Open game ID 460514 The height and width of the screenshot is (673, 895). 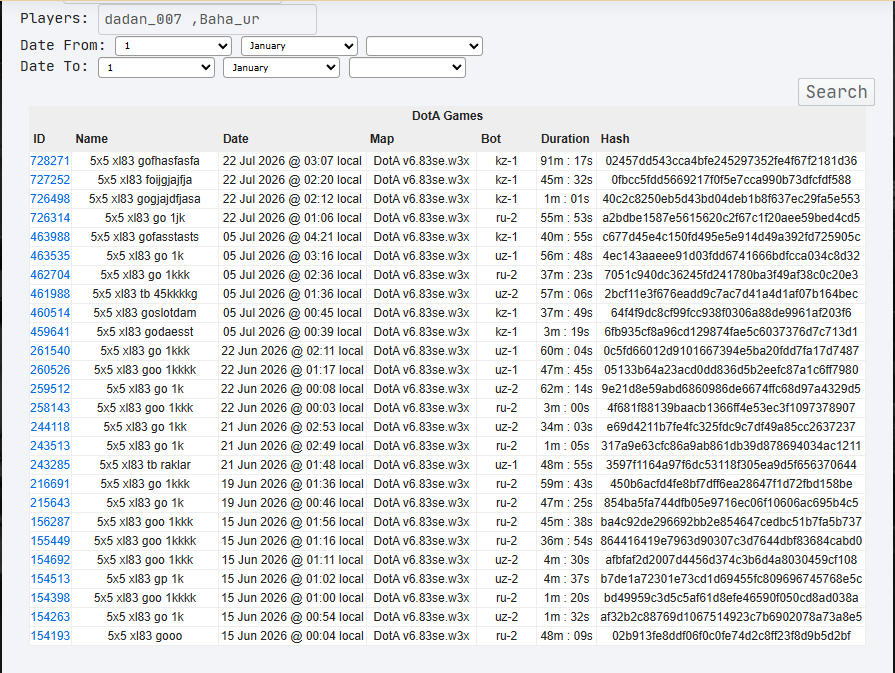click(50, 313)
